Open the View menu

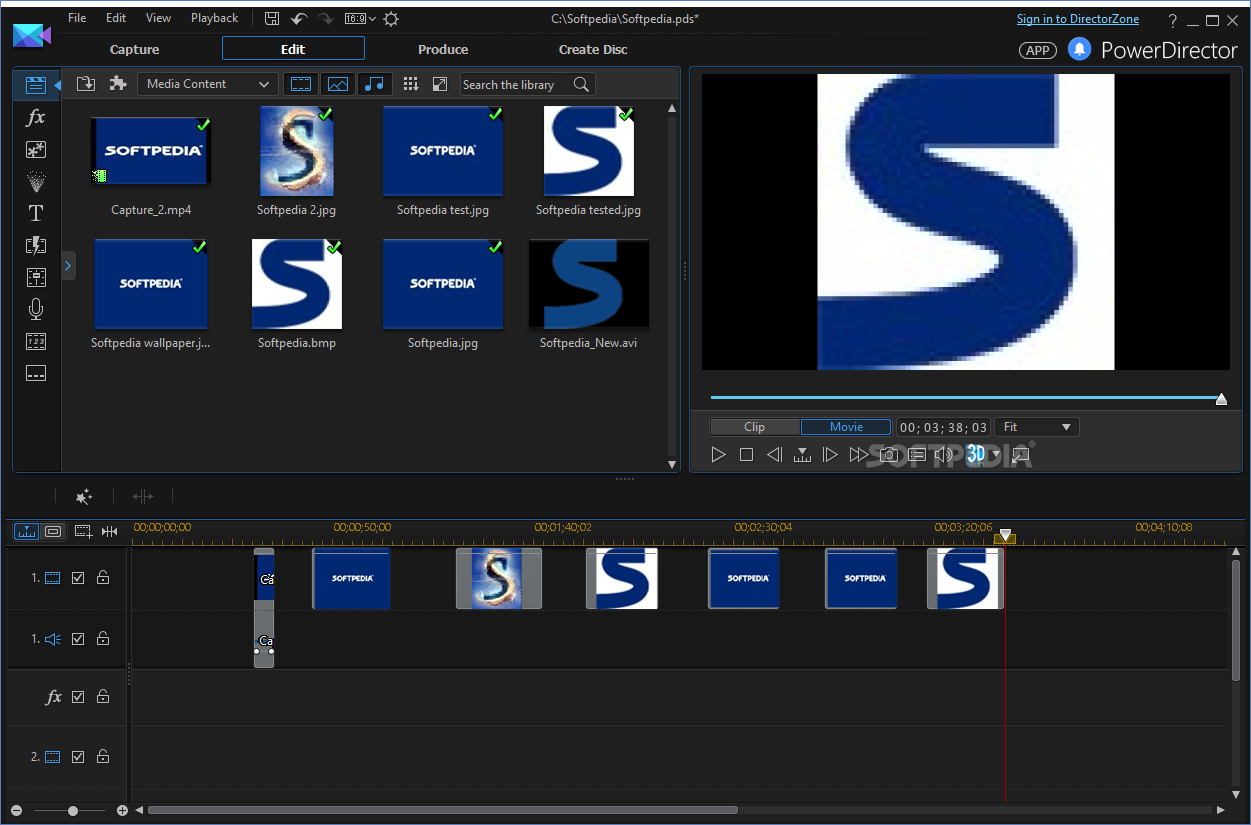[x=158, y=18]
